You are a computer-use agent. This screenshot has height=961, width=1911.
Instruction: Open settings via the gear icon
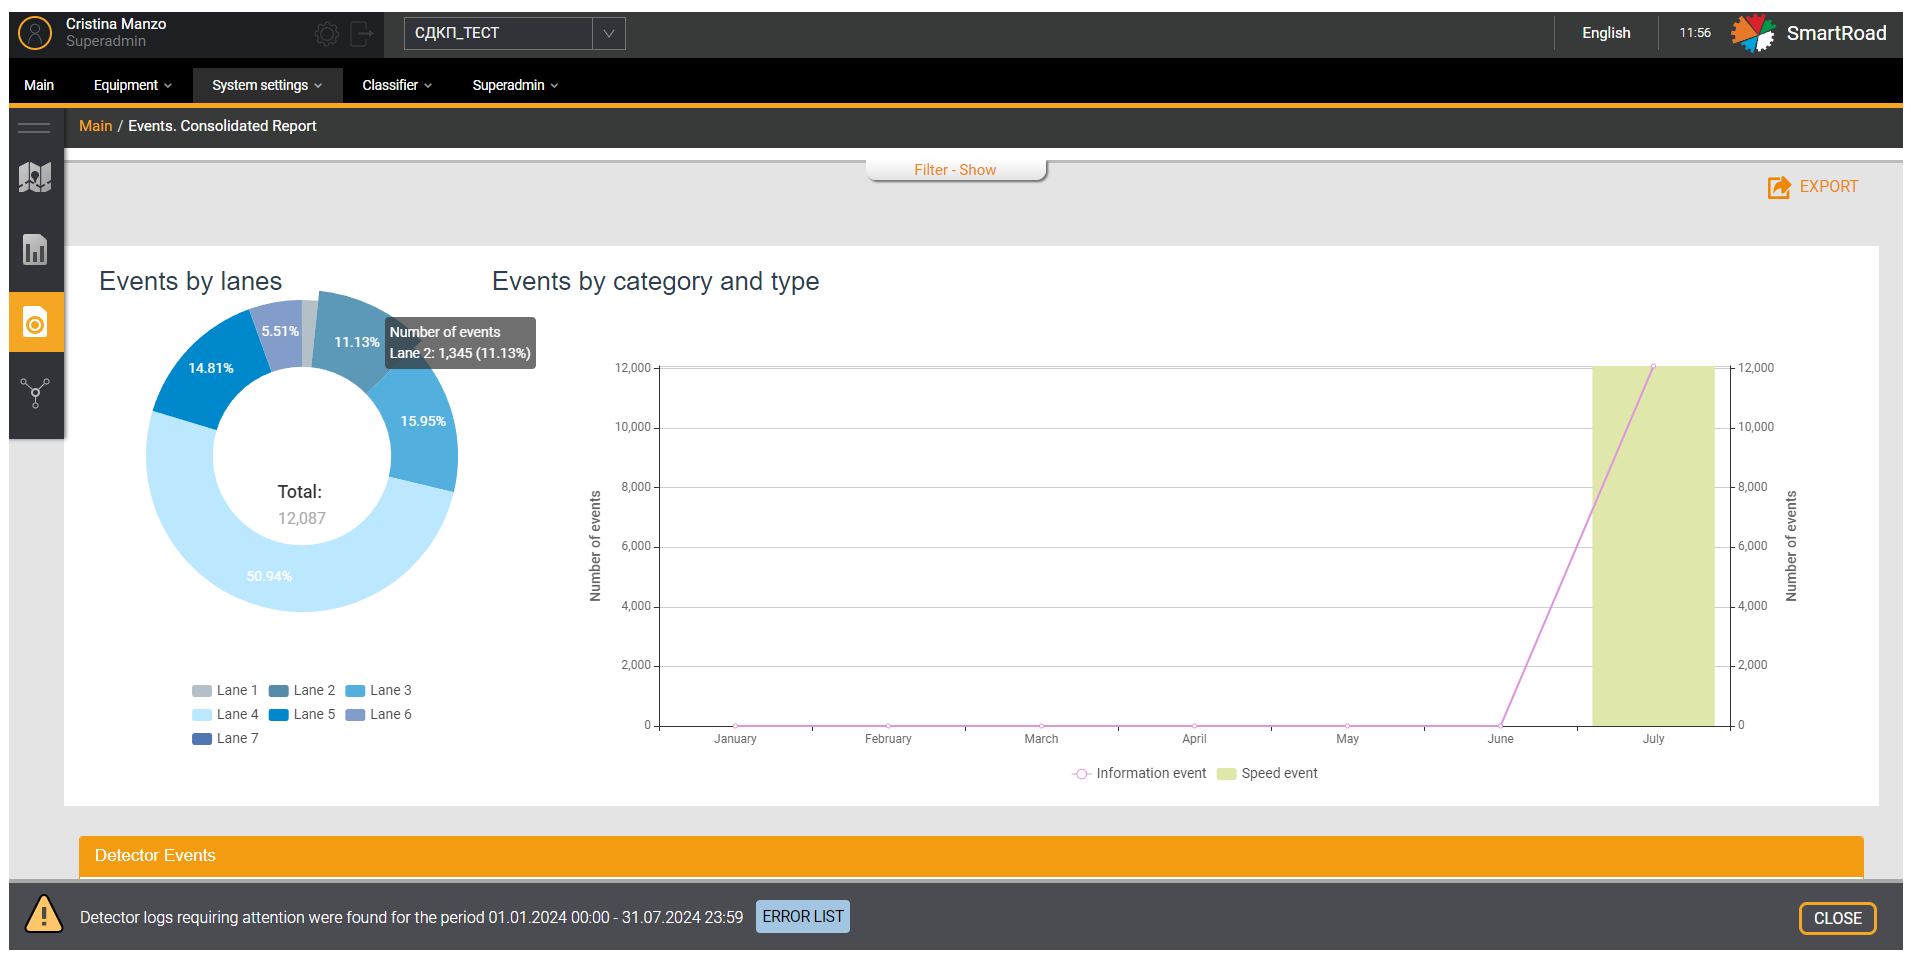coord(327,34)
